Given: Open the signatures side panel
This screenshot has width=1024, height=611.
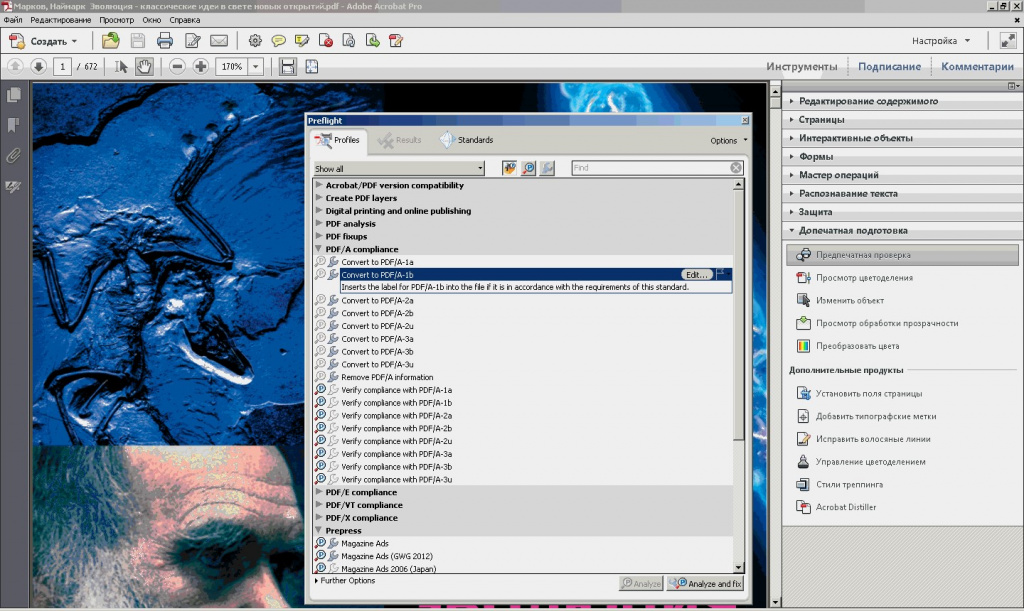Looking at the screenshot, I should (13, 187).
